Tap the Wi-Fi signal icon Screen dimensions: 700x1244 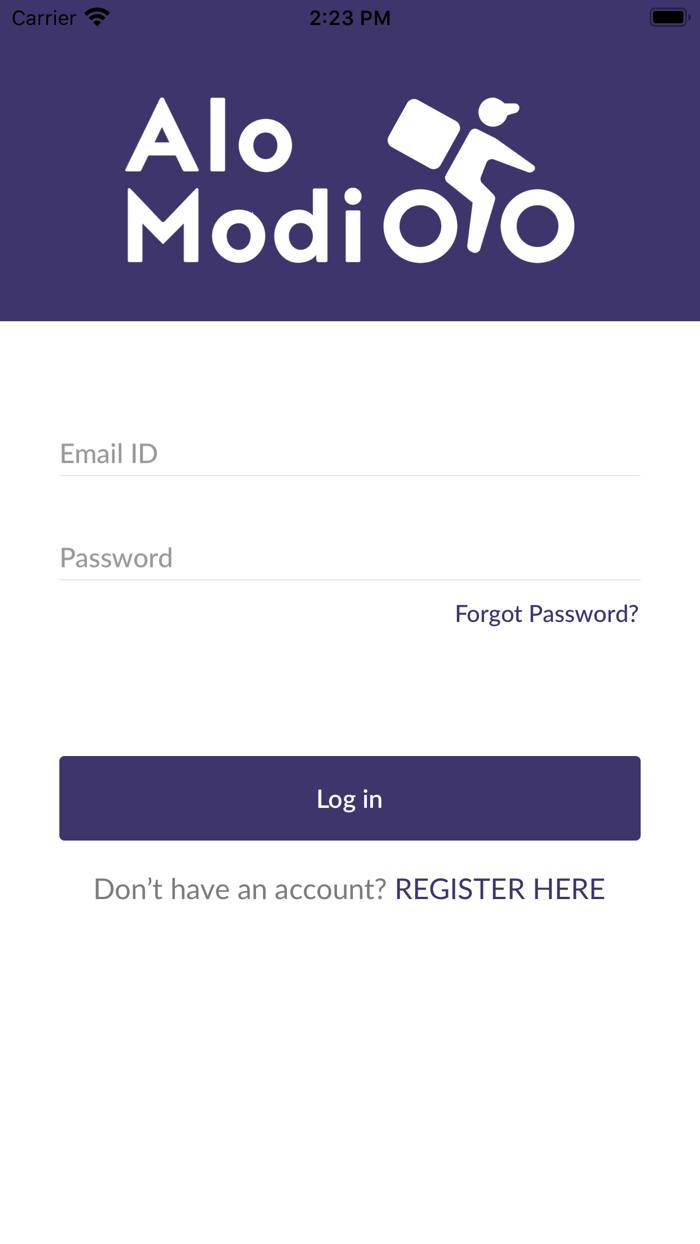pyautogui.click(x=97, y=17)
